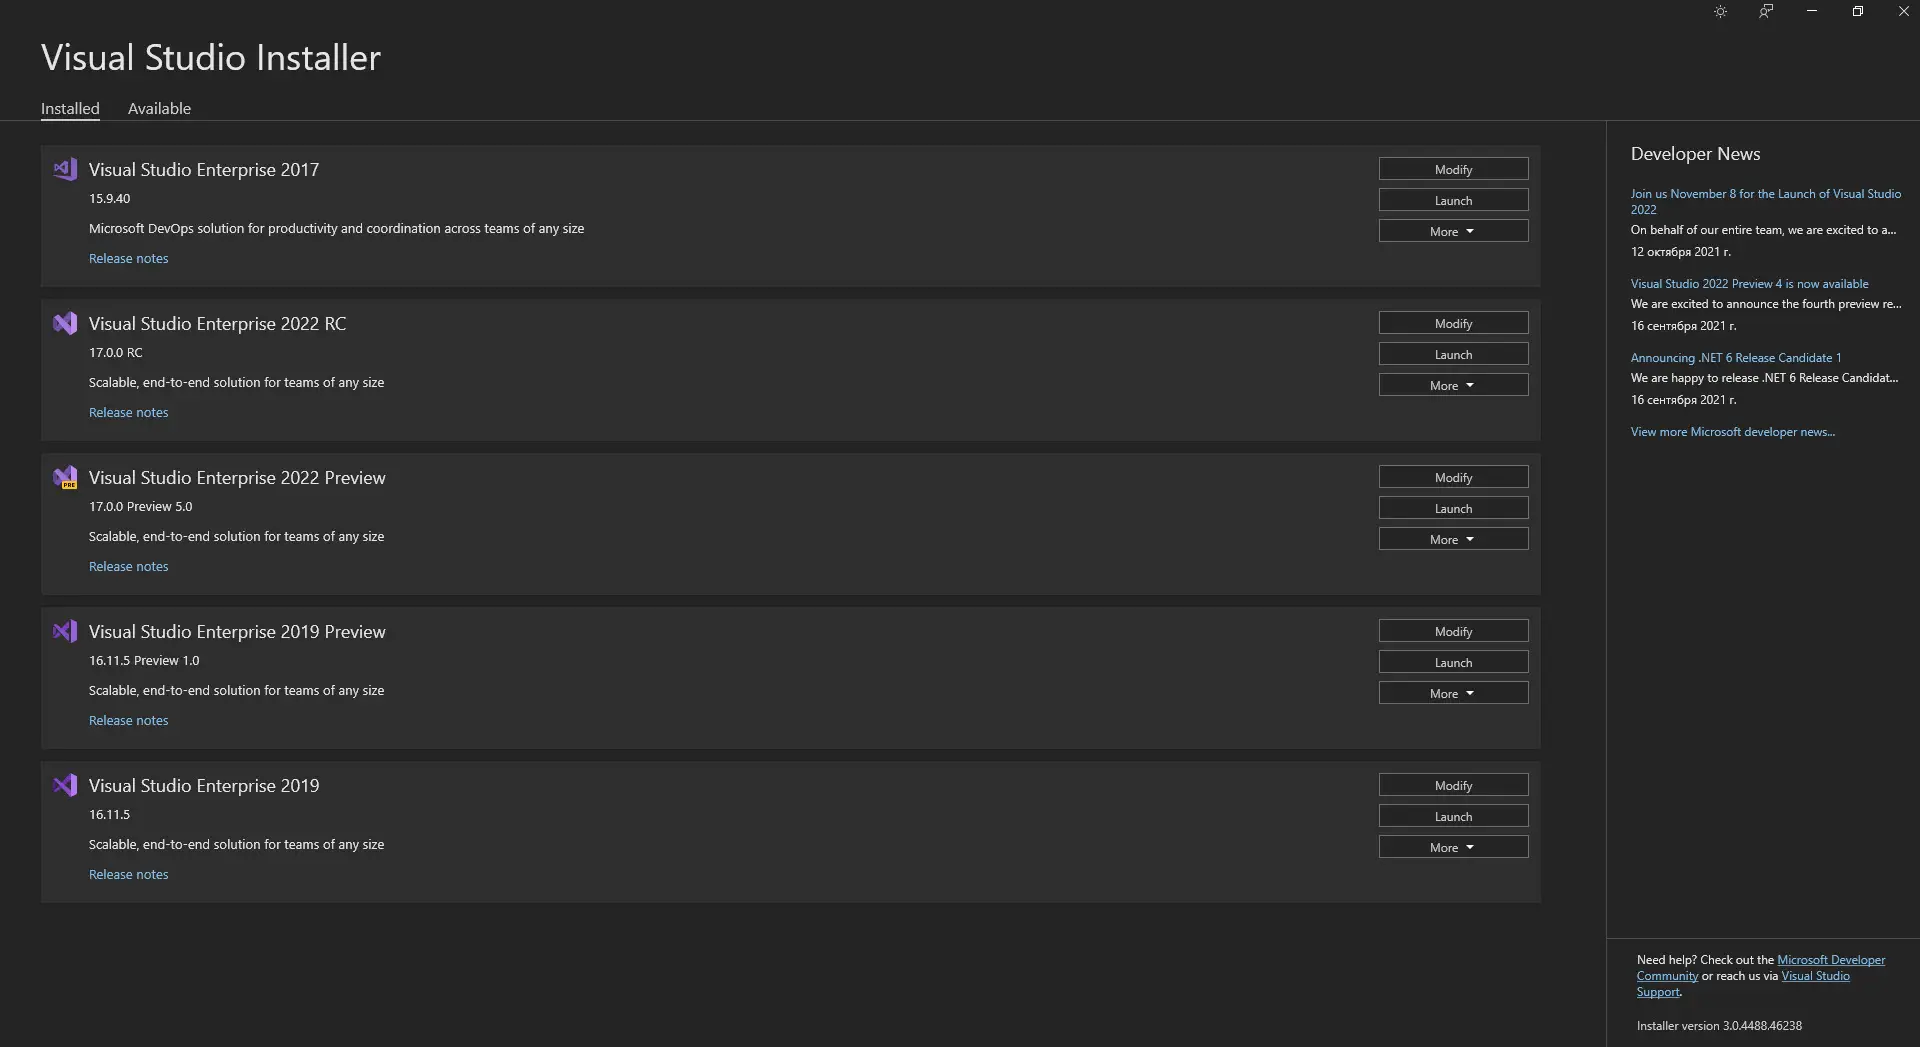The image size is (1920, 1047).
Task: Modify Visual Studio Enterprise 2019 Preview
Action: coord(1453,631)
